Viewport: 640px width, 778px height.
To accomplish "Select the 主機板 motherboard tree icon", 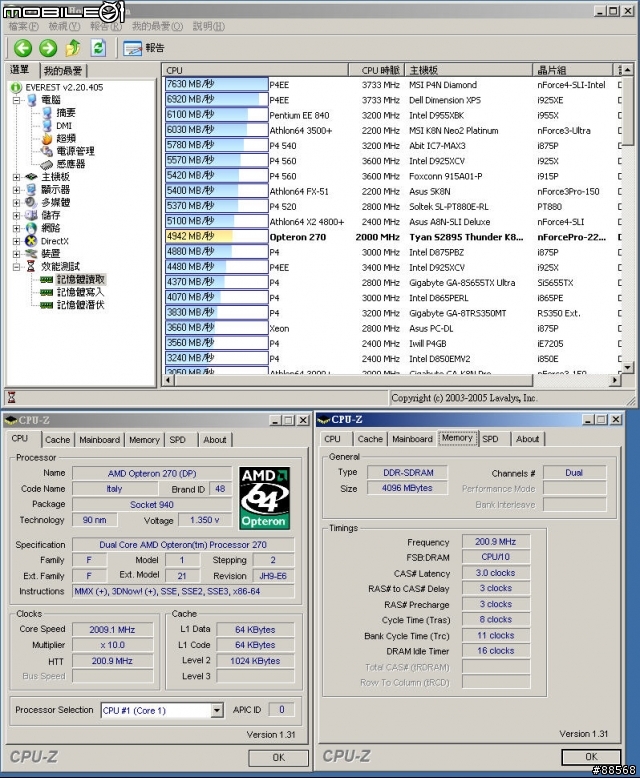I will point(32,177).
